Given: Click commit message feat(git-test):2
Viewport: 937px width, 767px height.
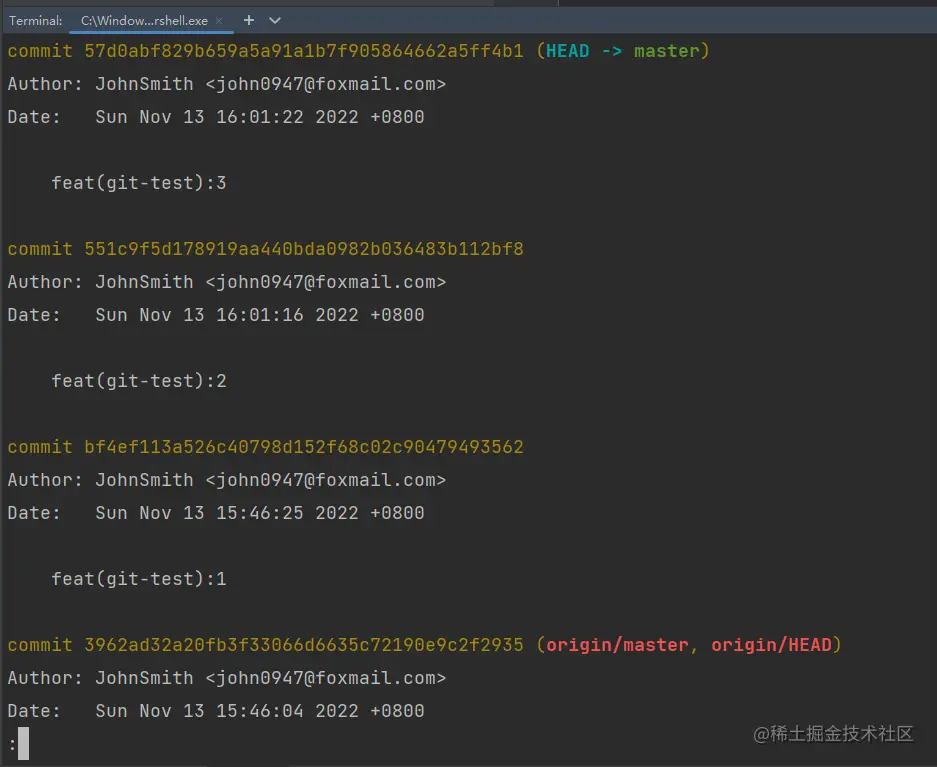Looking at the screenshot, I should [x=139, y=381].
